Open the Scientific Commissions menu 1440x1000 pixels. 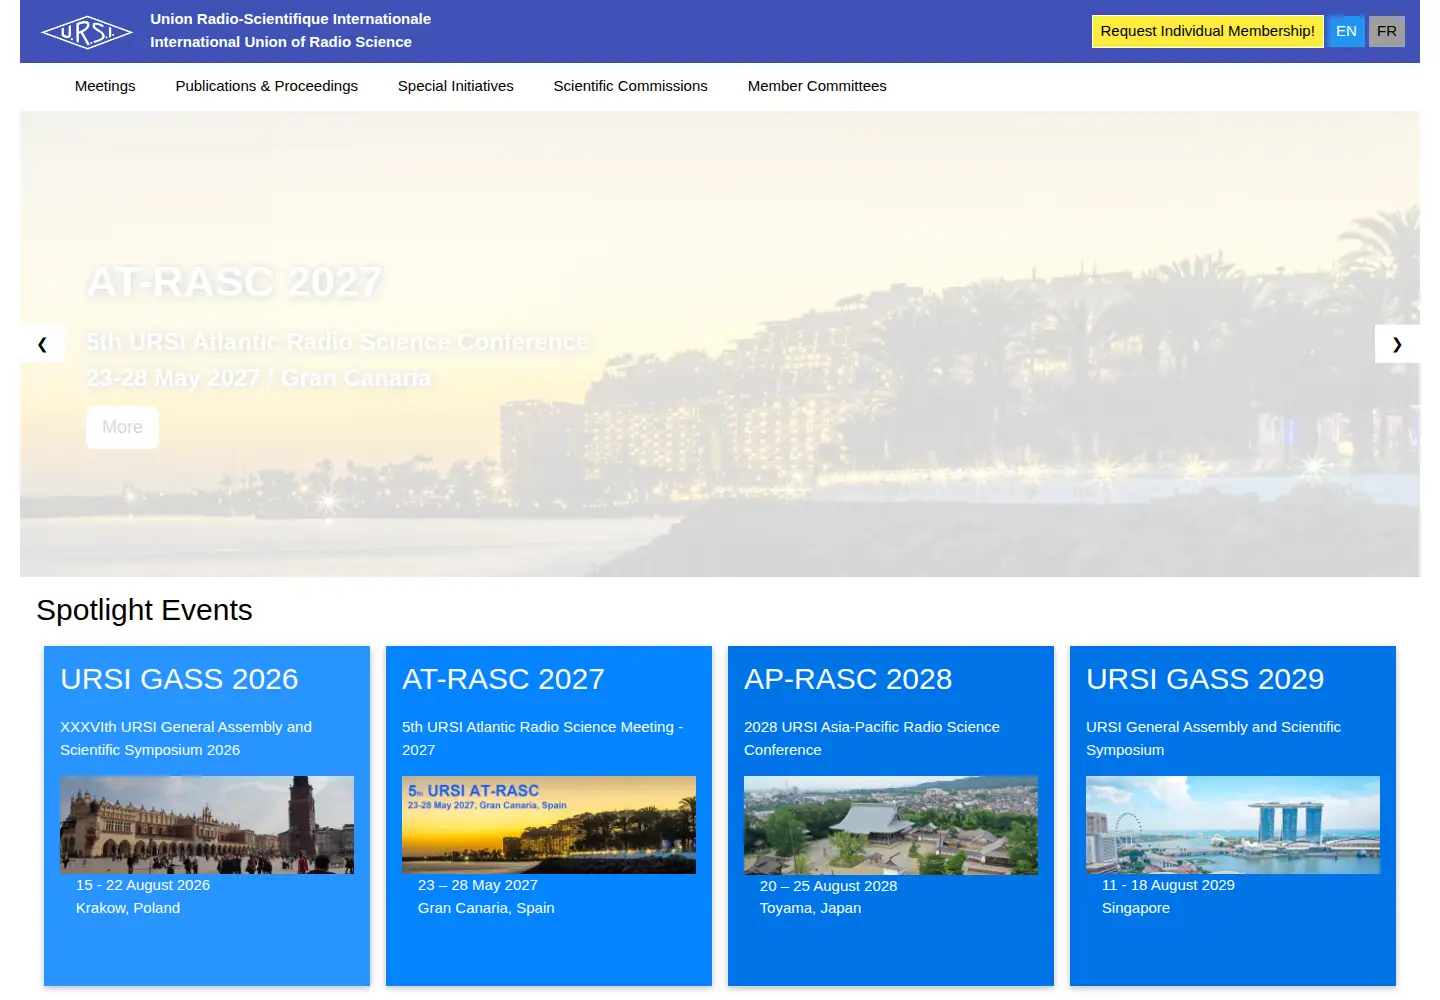[631, 86]
